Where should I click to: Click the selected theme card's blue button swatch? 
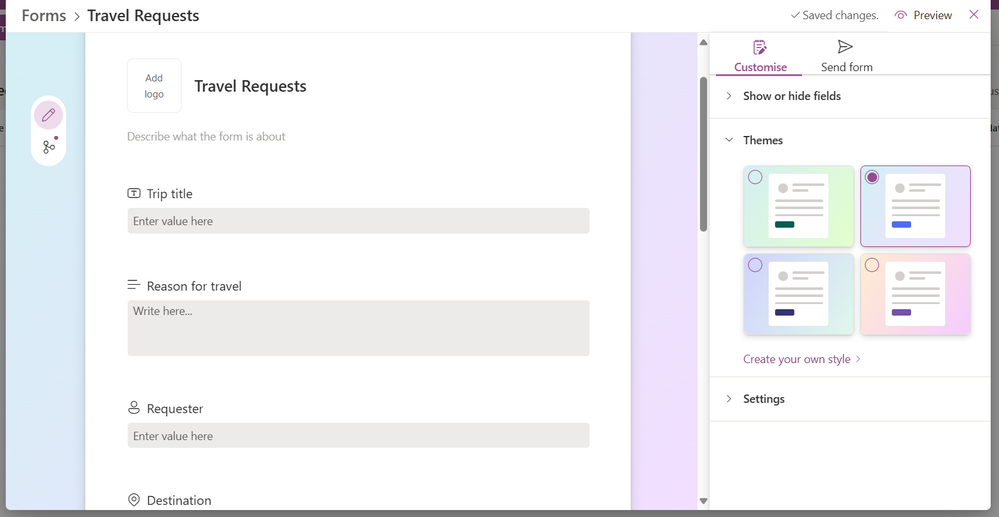click(x=901, y=224)
